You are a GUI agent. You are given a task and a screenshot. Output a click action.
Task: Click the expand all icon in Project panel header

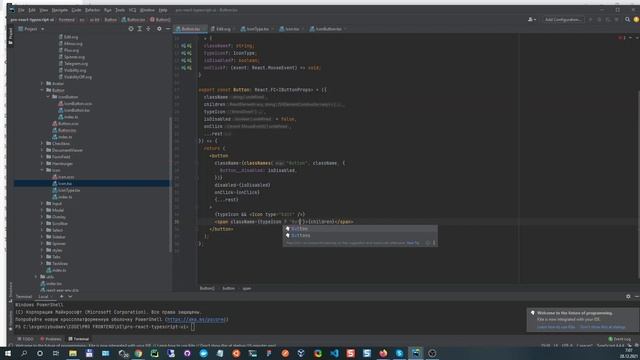click(x=140, y=29)
